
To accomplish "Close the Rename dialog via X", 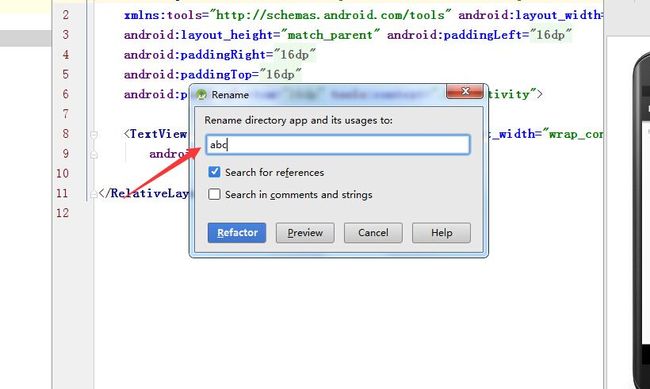I will click(465, 91).
